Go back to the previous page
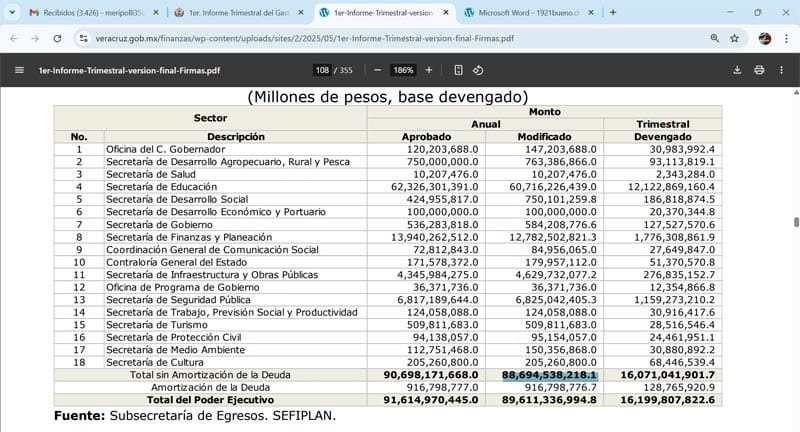Viewport: 800px width, 432px height. pos(14,38)
